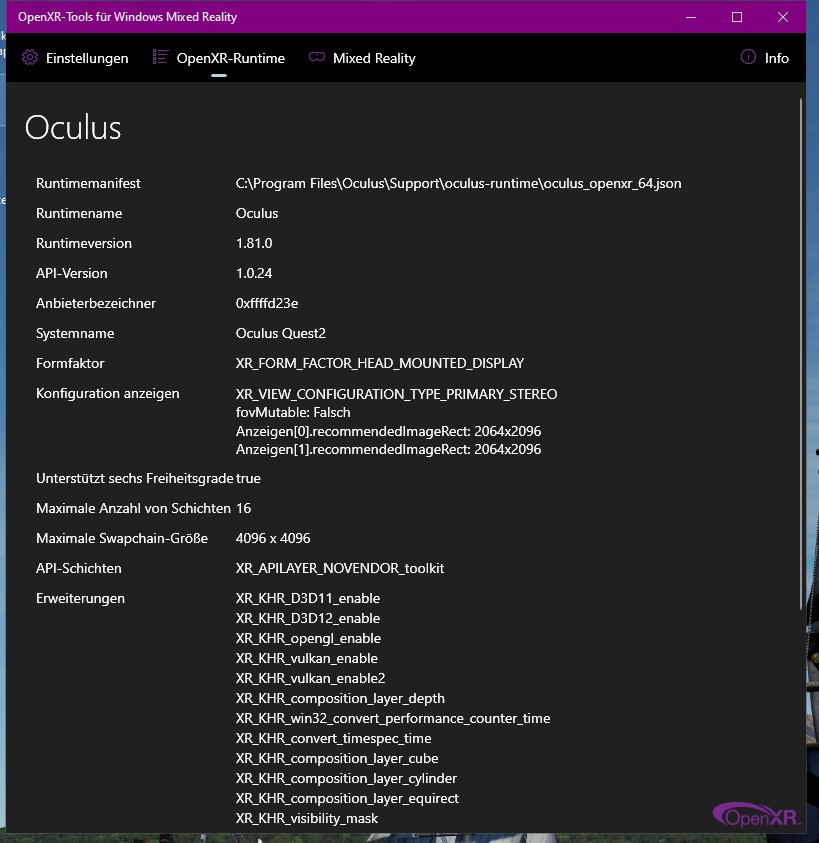Select the Runtimename value Oculus

(x=257, y=213)
